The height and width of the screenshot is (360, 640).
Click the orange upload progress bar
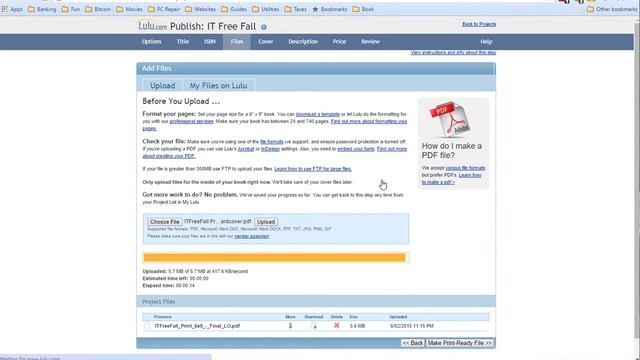(x=276, y=257)
